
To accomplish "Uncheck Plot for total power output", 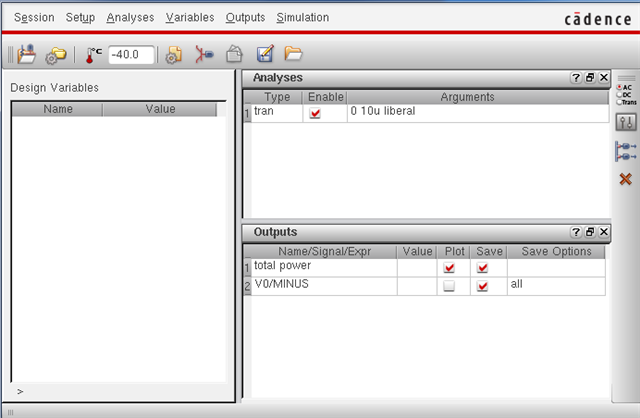I will coord(449,268).
